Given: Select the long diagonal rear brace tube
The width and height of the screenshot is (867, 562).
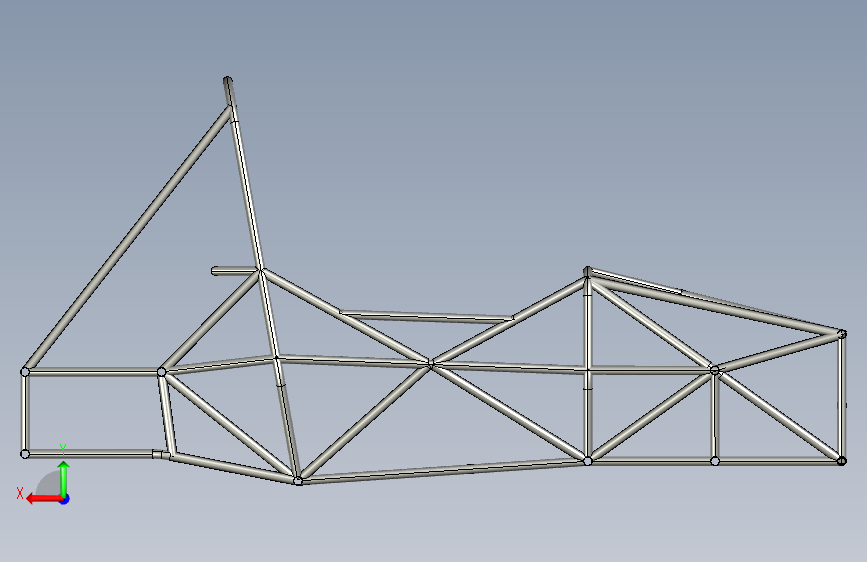Looking at the screenshot, I should tap(127, 238).
